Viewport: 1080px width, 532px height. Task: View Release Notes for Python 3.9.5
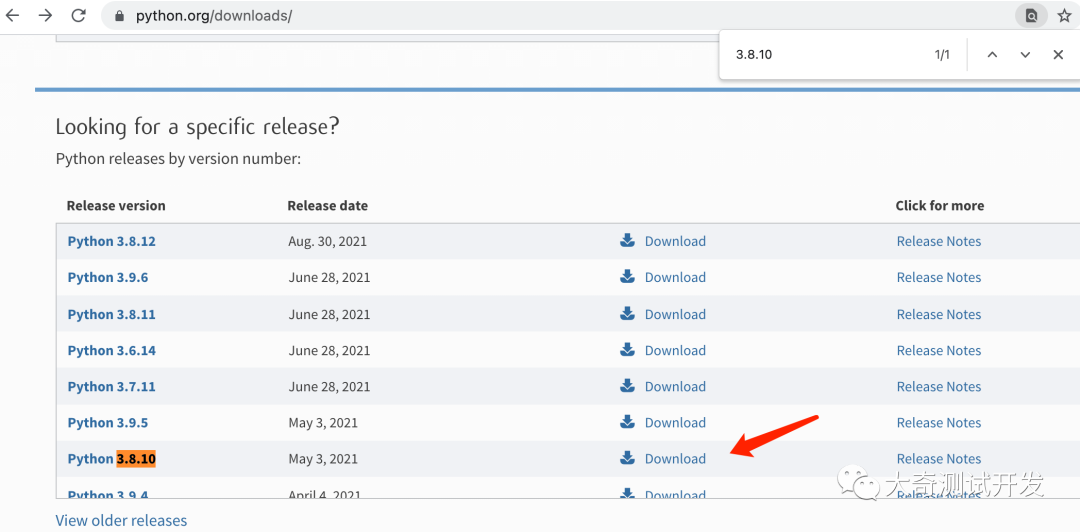(x=939, y=423)
